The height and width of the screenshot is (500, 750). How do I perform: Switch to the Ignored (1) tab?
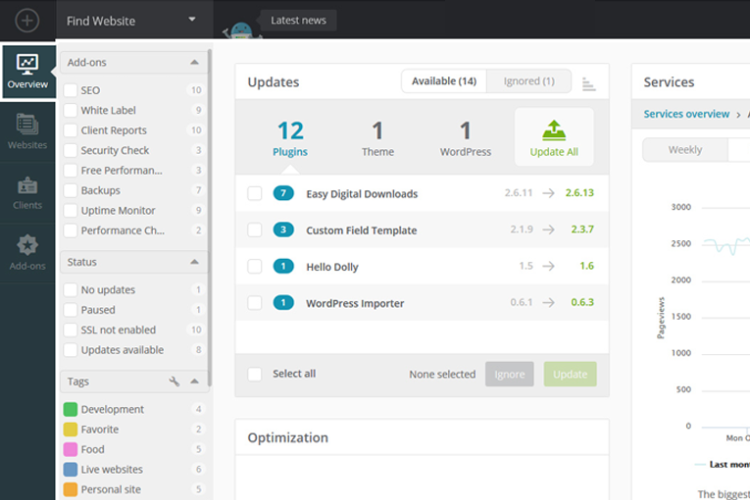(529, 82)
